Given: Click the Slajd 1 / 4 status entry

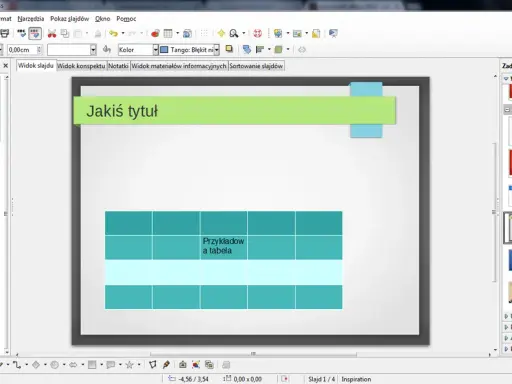Looking at the screenshot, I should point(321,379).
